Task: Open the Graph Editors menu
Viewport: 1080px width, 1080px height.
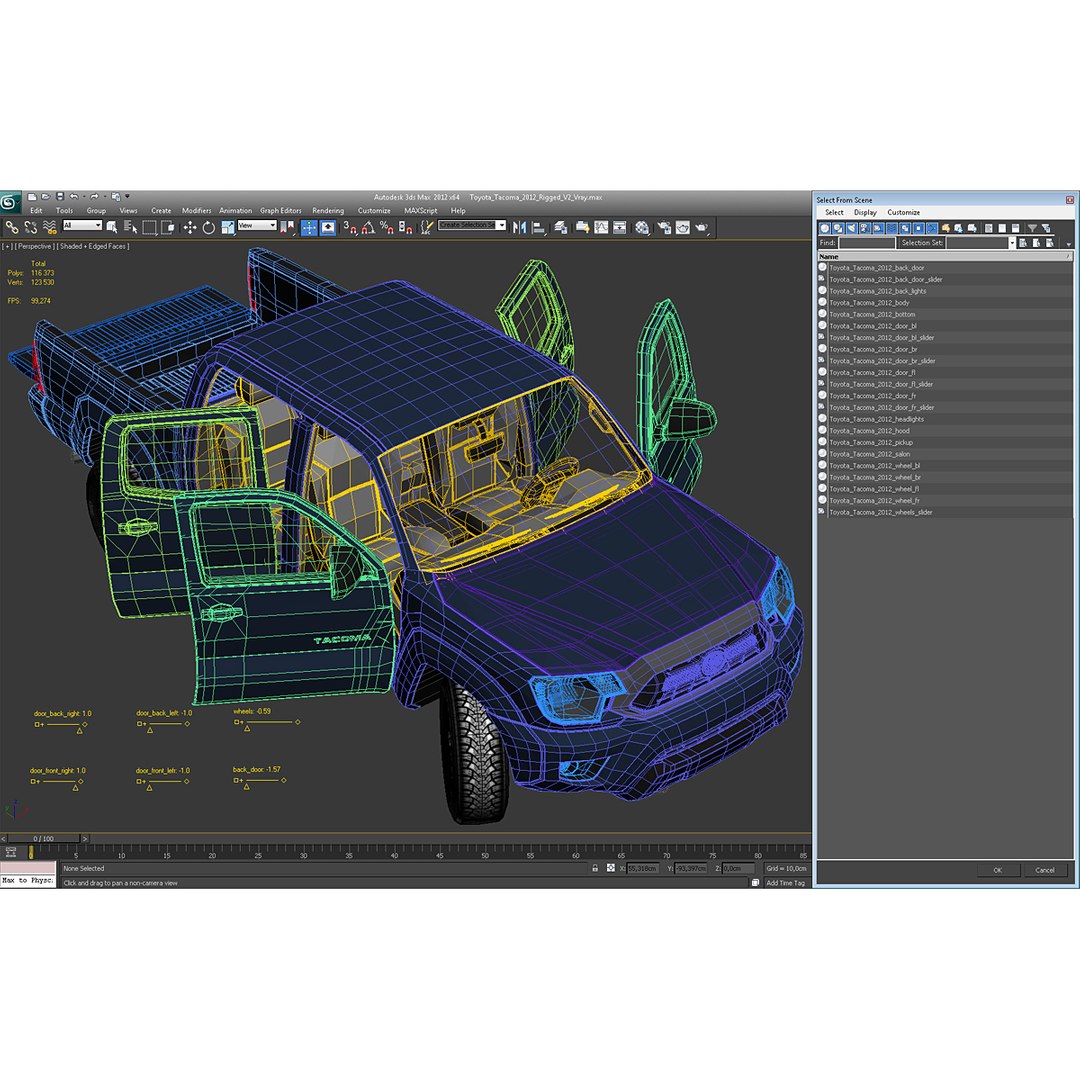Action: point(280,211)
